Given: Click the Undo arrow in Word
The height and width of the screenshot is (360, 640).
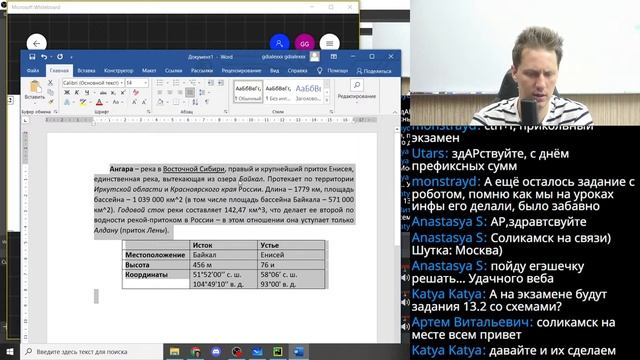Looking at the screenshot, I should coord(44,57).
